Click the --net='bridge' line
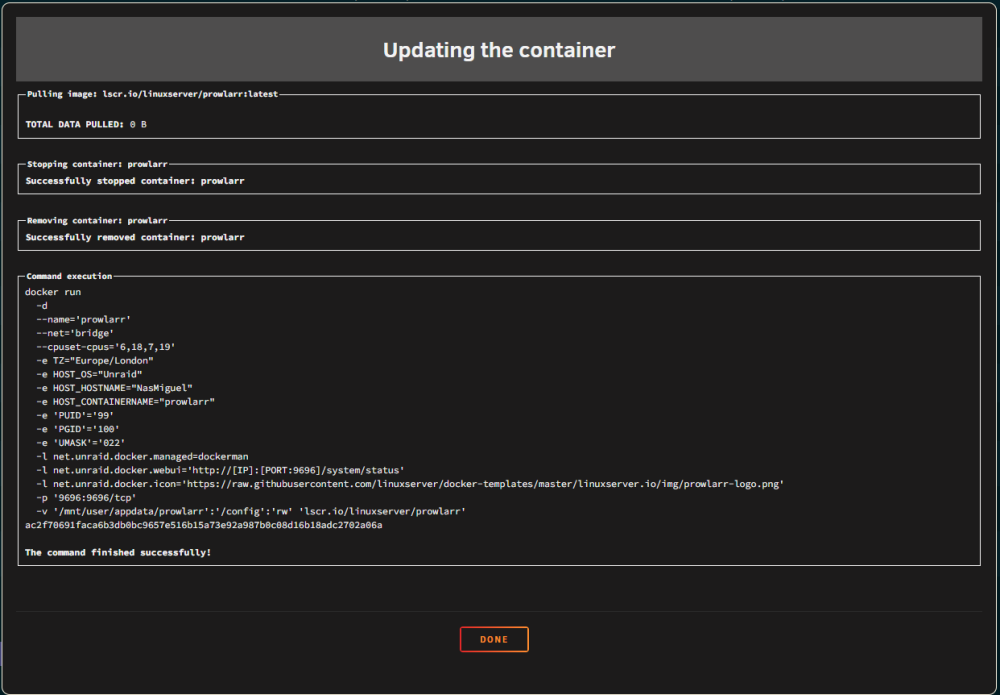 pyautogui.click(x=75, y=333)
